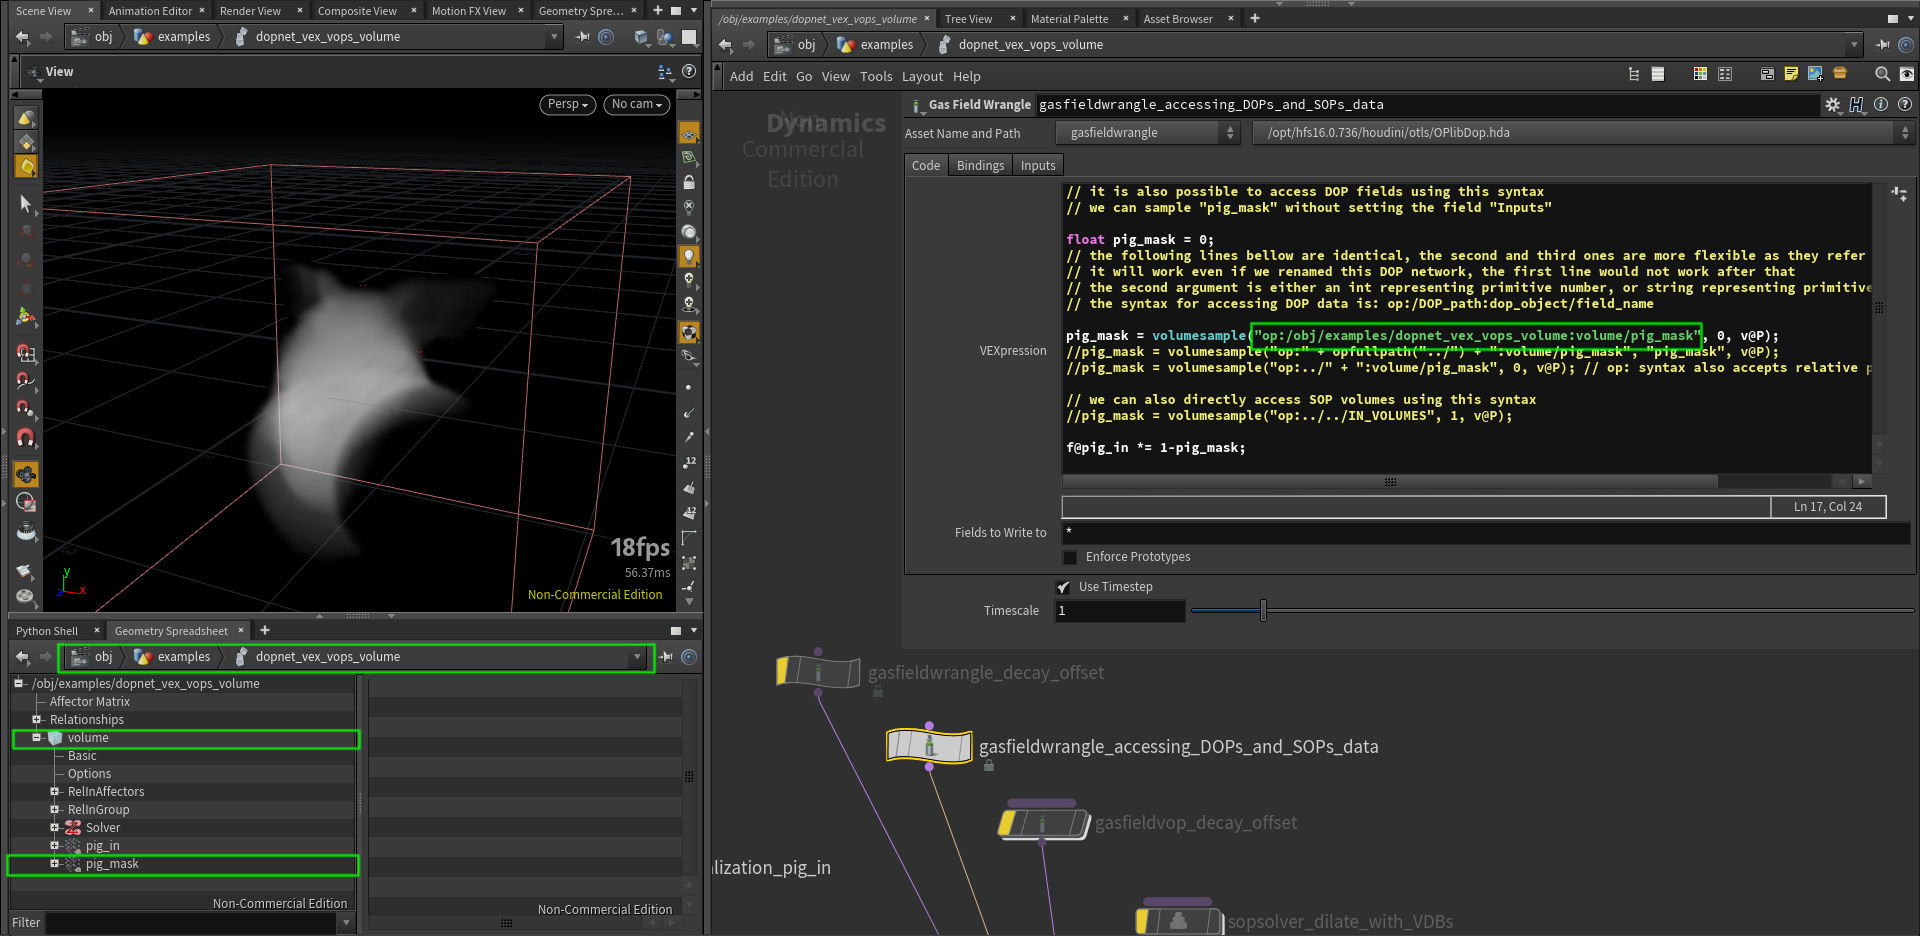Click the network editor search magnifier icon
The height and width of the screenshot is (936, 1920).
(1881, 74)
